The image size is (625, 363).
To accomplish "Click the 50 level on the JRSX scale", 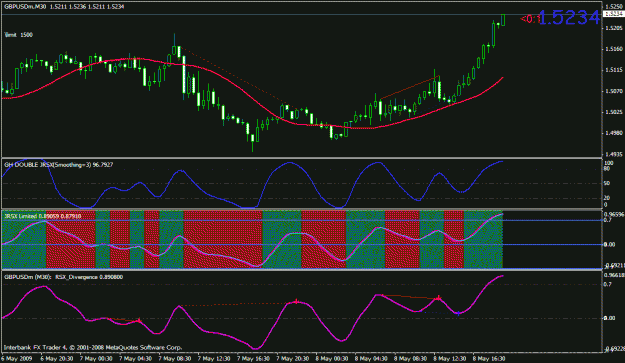I will [607, 183].
